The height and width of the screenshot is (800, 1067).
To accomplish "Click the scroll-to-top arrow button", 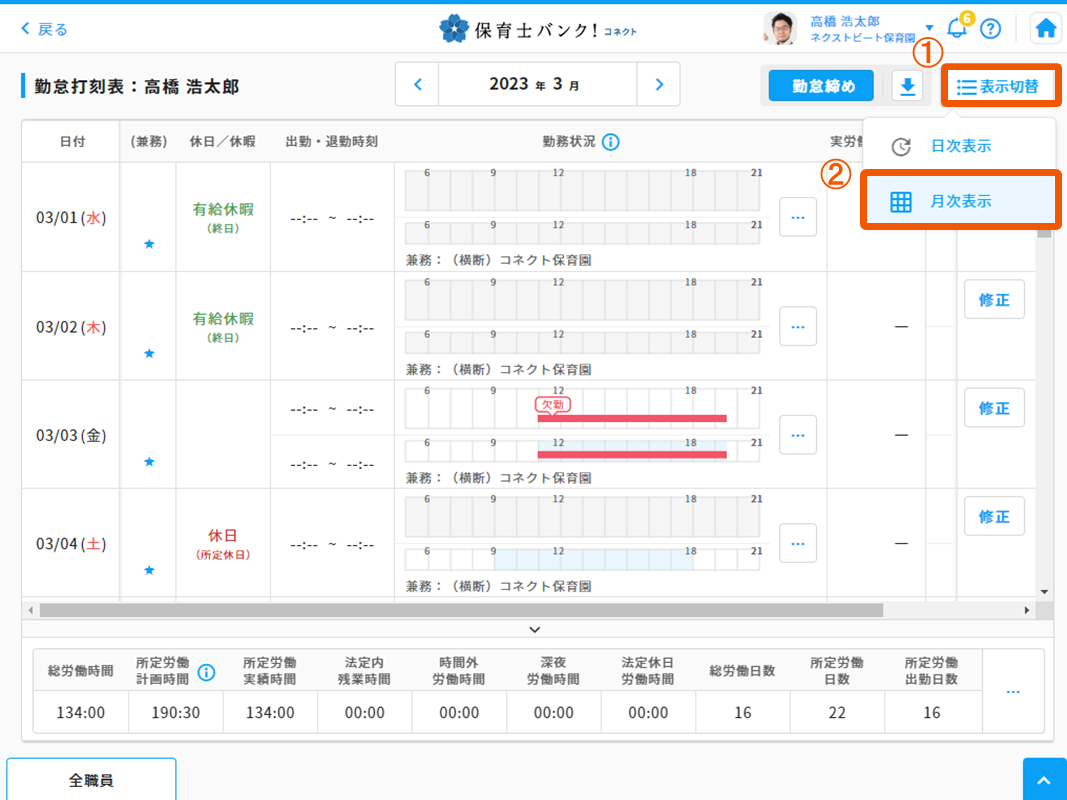I will pyautogui.click(x=1044, y=779).
